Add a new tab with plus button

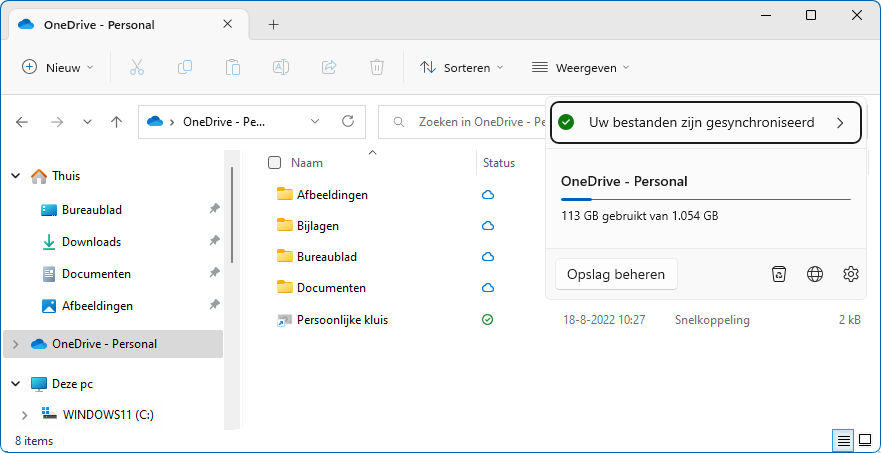tap(273, 25)
